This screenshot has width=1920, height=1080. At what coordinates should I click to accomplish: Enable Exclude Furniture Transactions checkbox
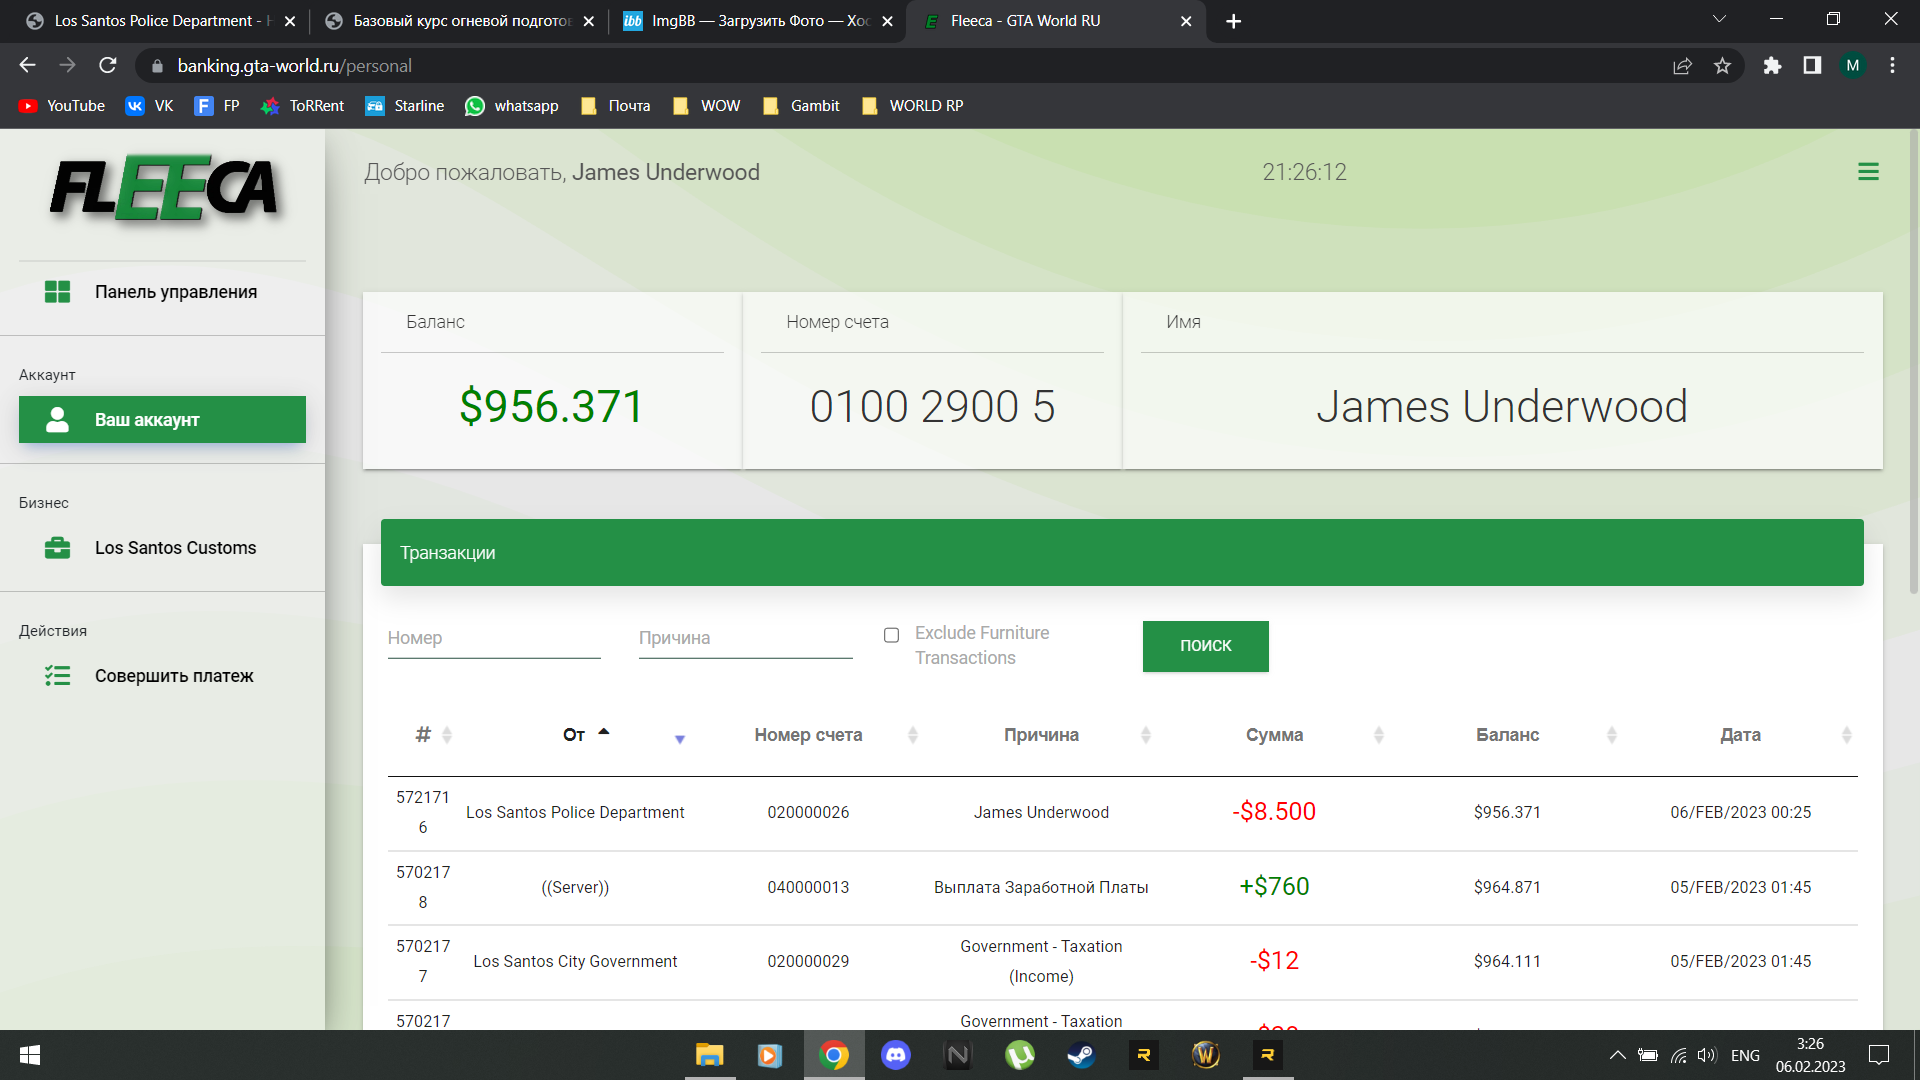tap(892, 635)
